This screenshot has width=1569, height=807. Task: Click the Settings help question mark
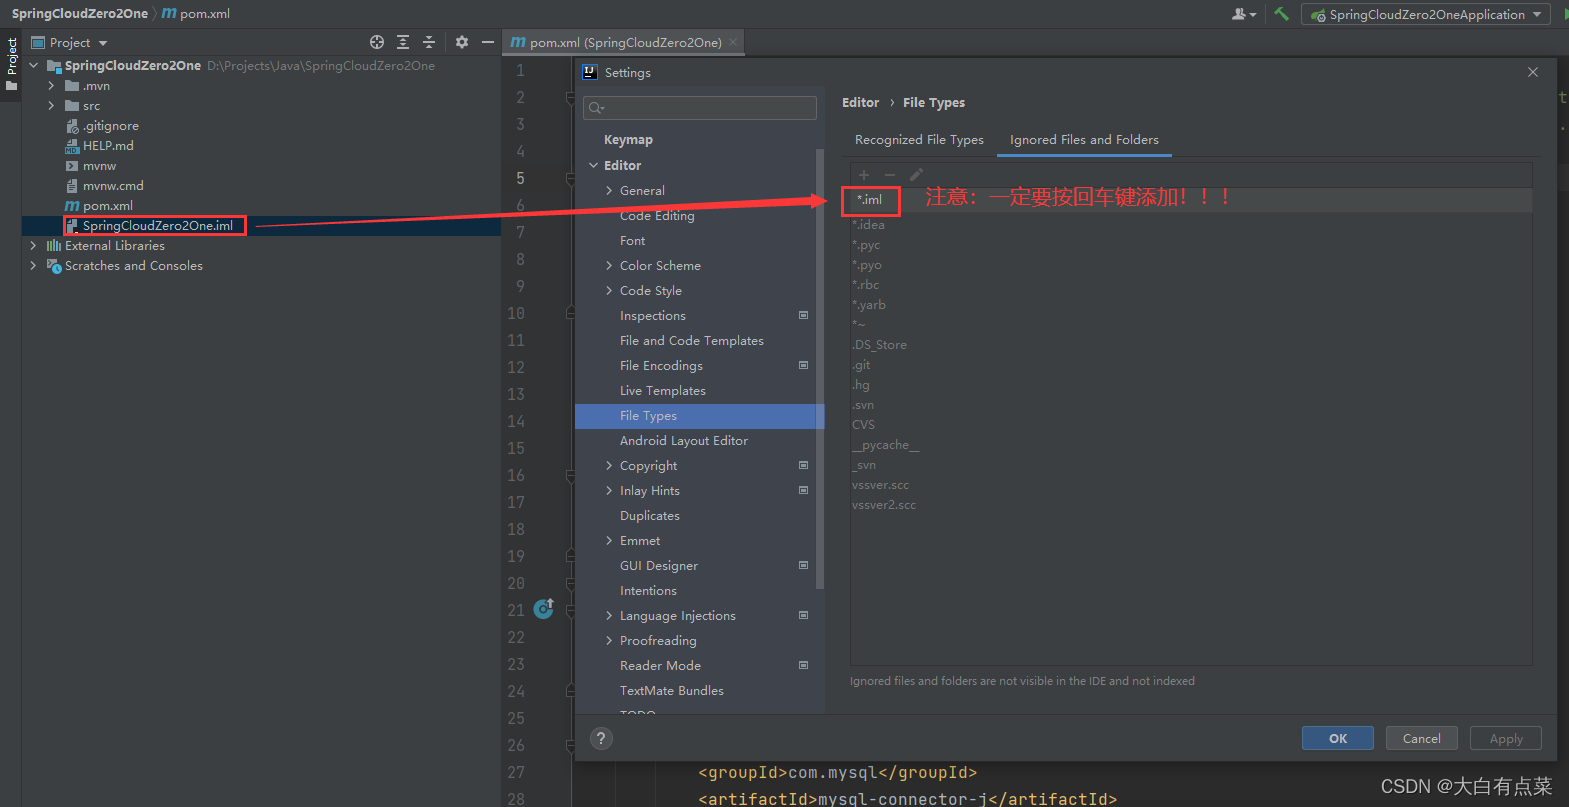coord(600,738)
